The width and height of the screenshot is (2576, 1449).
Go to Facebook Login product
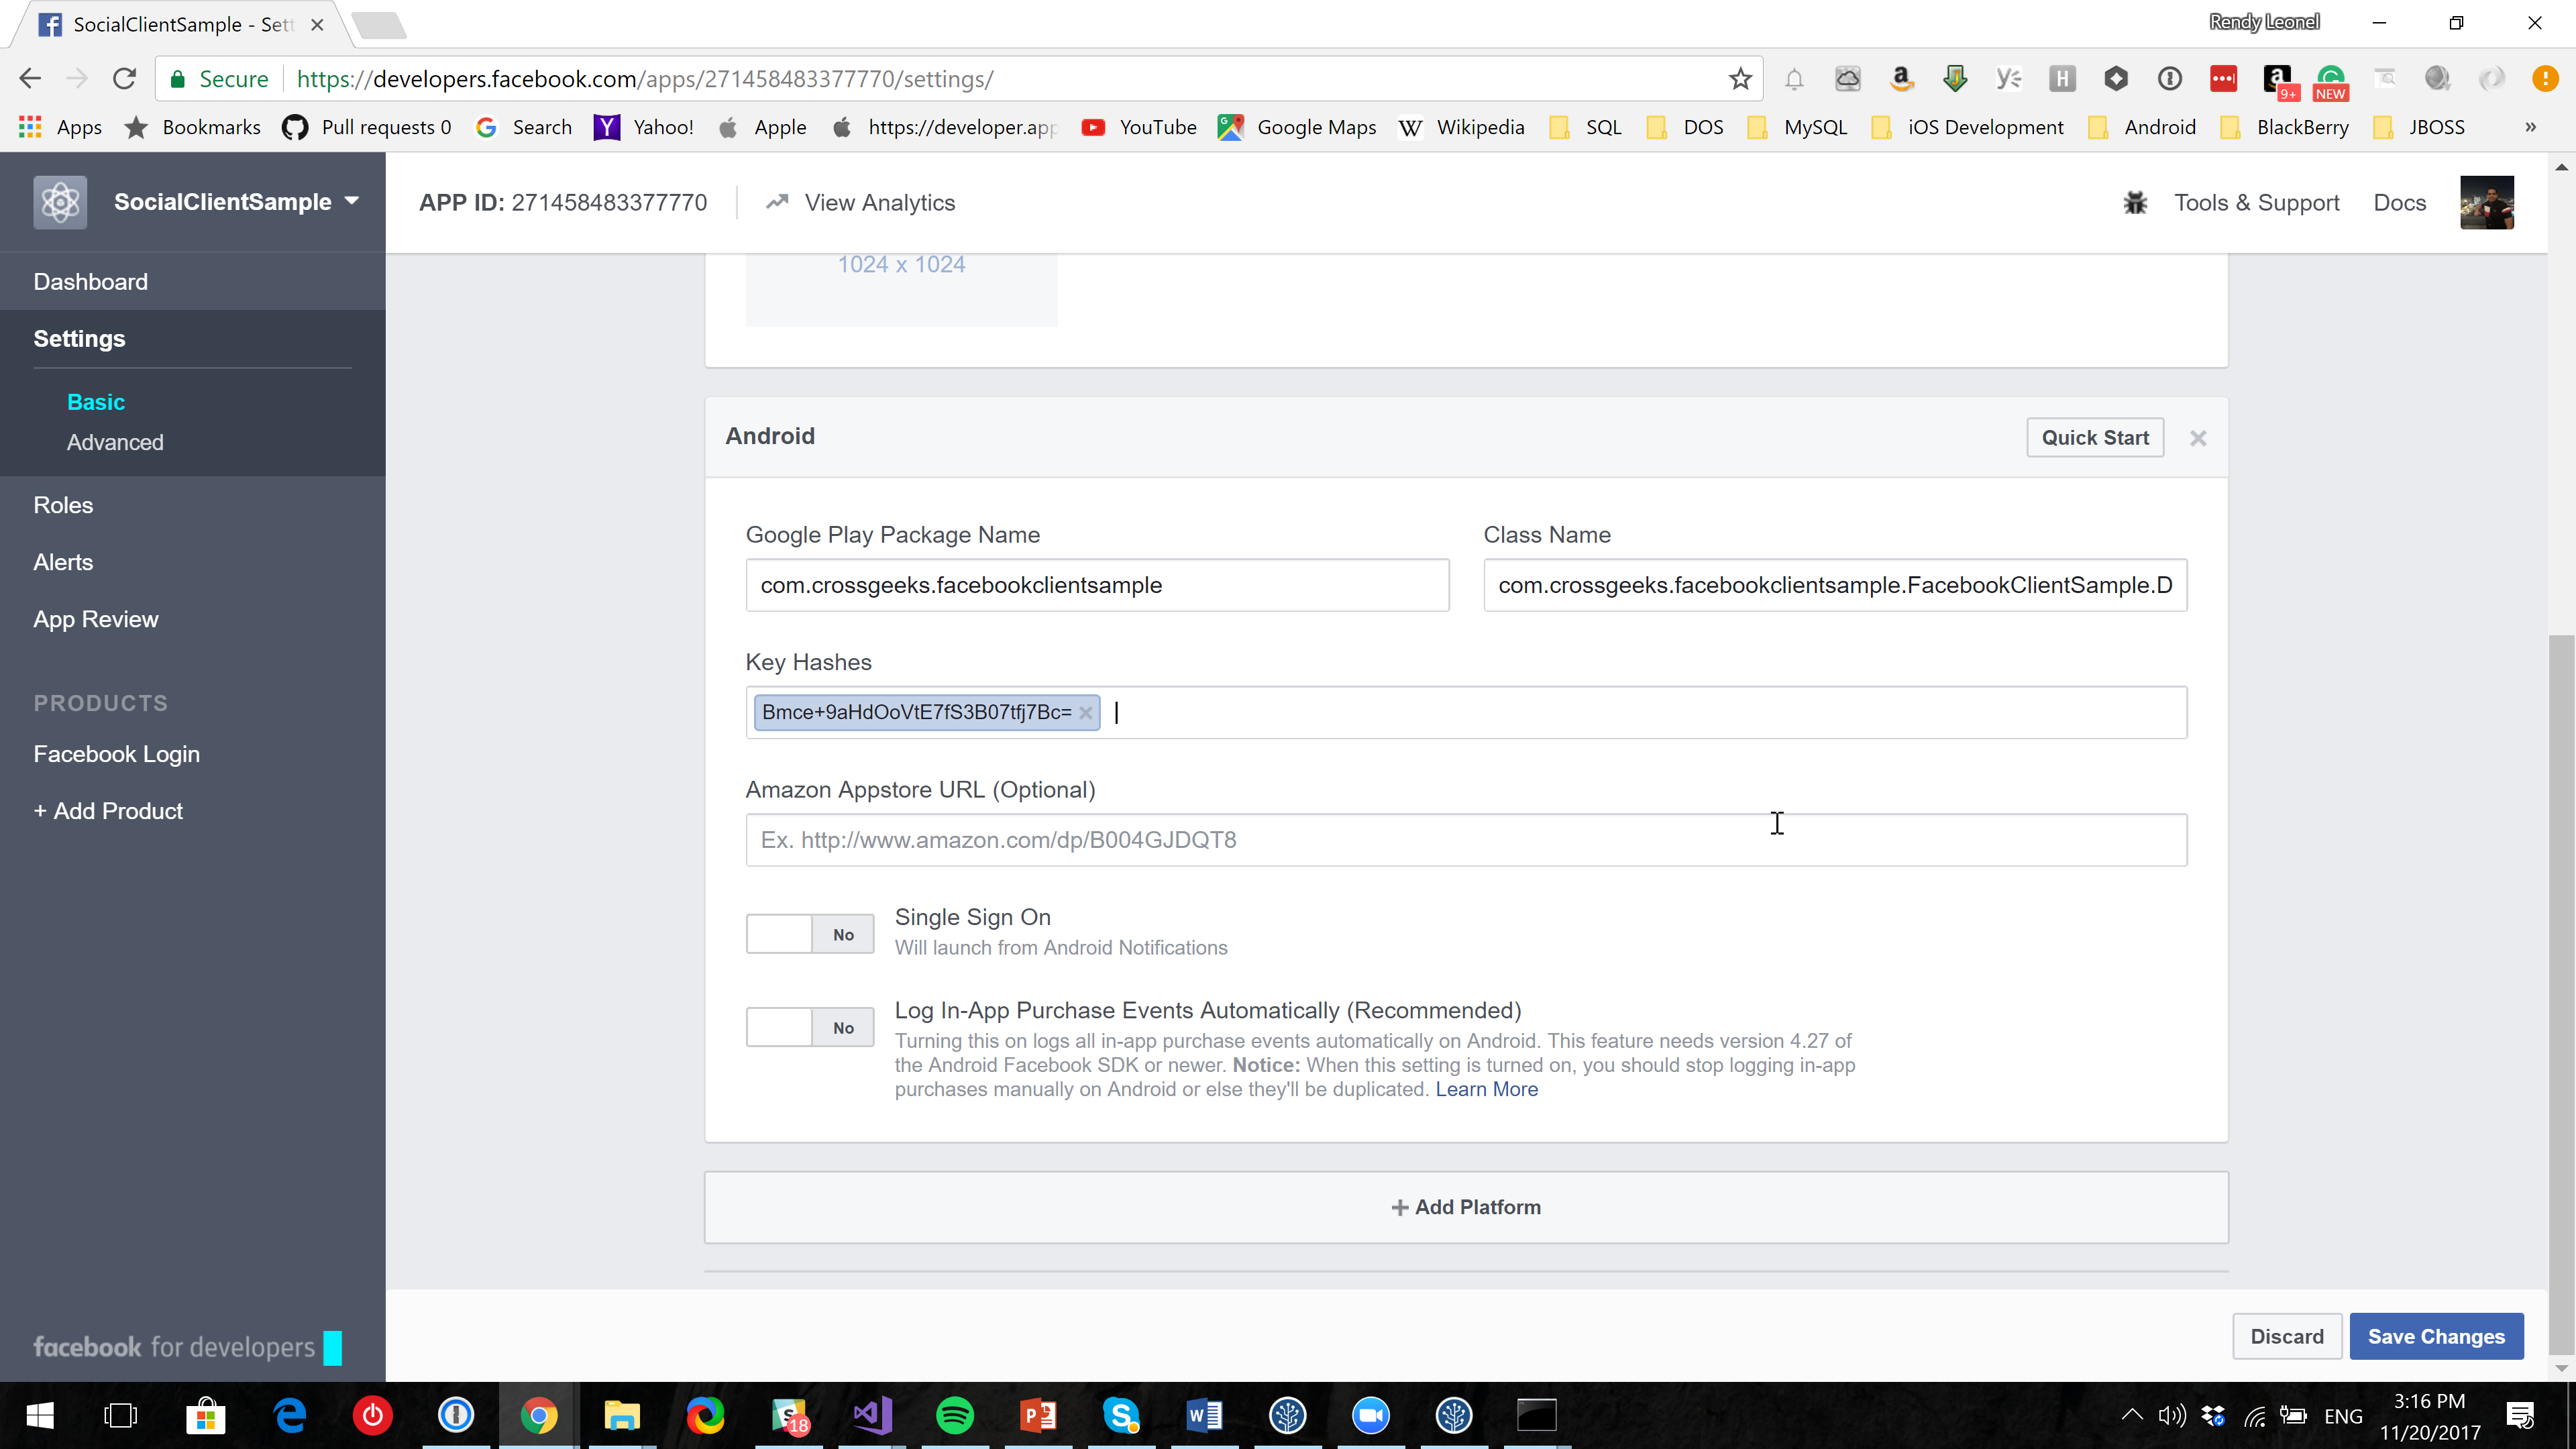(116, 754)
